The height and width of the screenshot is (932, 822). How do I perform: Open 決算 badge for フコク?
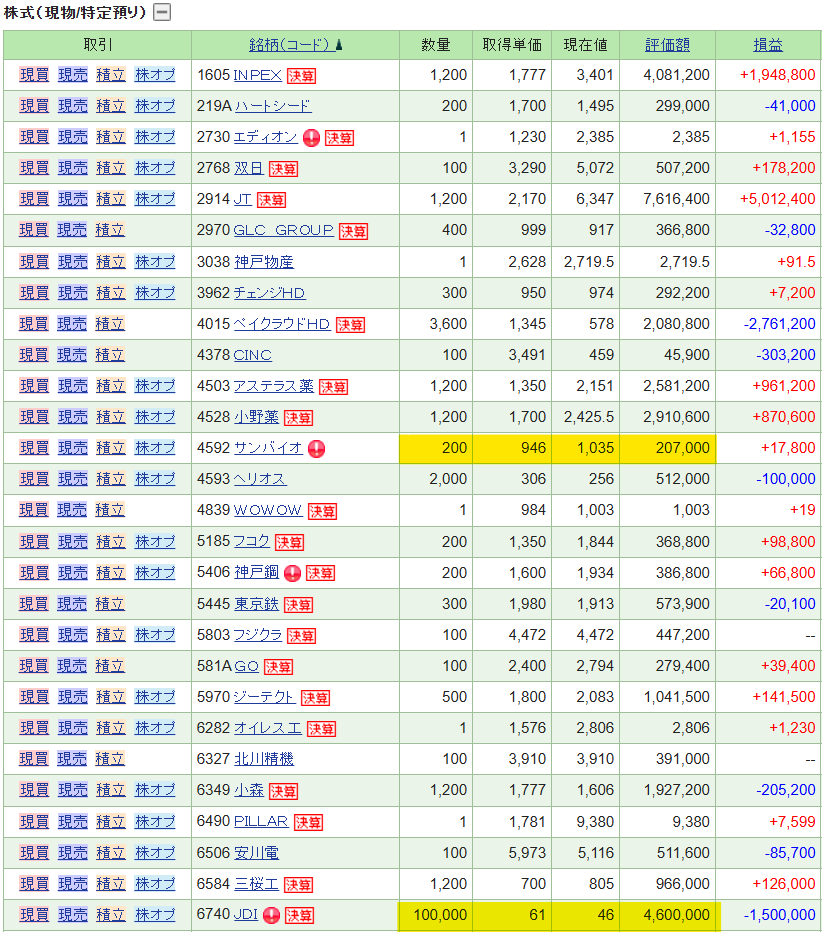pyautogui.click(x=290, y=542)
